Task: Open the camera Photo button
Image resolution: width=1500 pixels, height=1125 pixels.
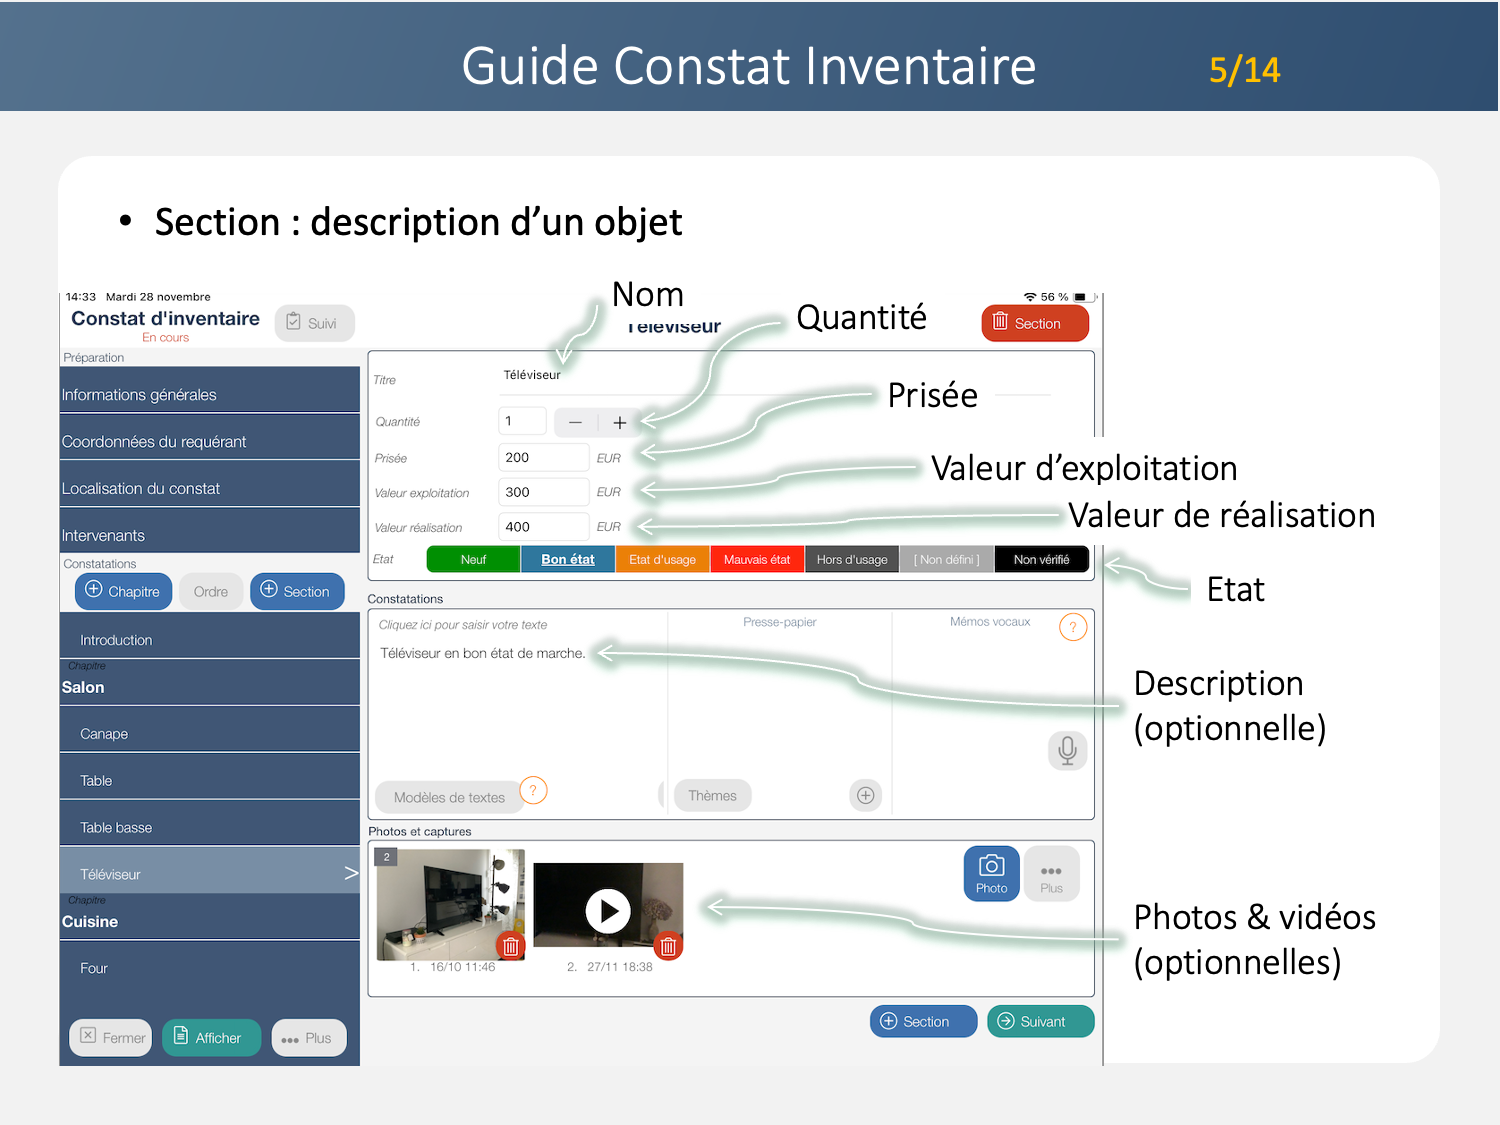Action: point(991,874)
